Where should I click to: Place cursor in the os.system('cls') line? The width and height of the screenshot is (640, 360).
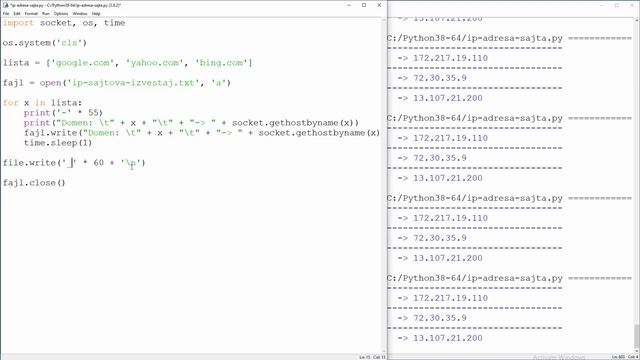[x=45, y=43]
